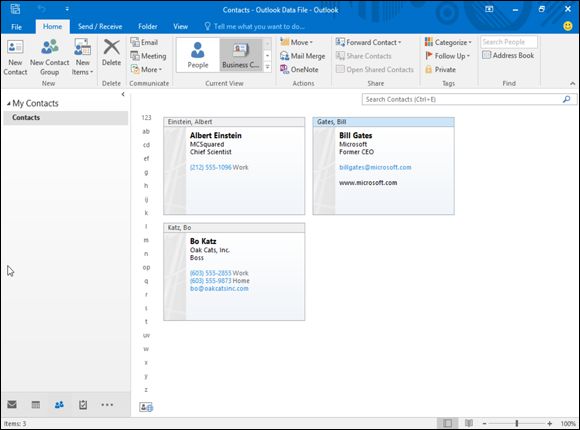Click the billgates@microsoft.com email link
Viewport: 580px width, 430px height.
pyautogui.click(x=375, y=167)
